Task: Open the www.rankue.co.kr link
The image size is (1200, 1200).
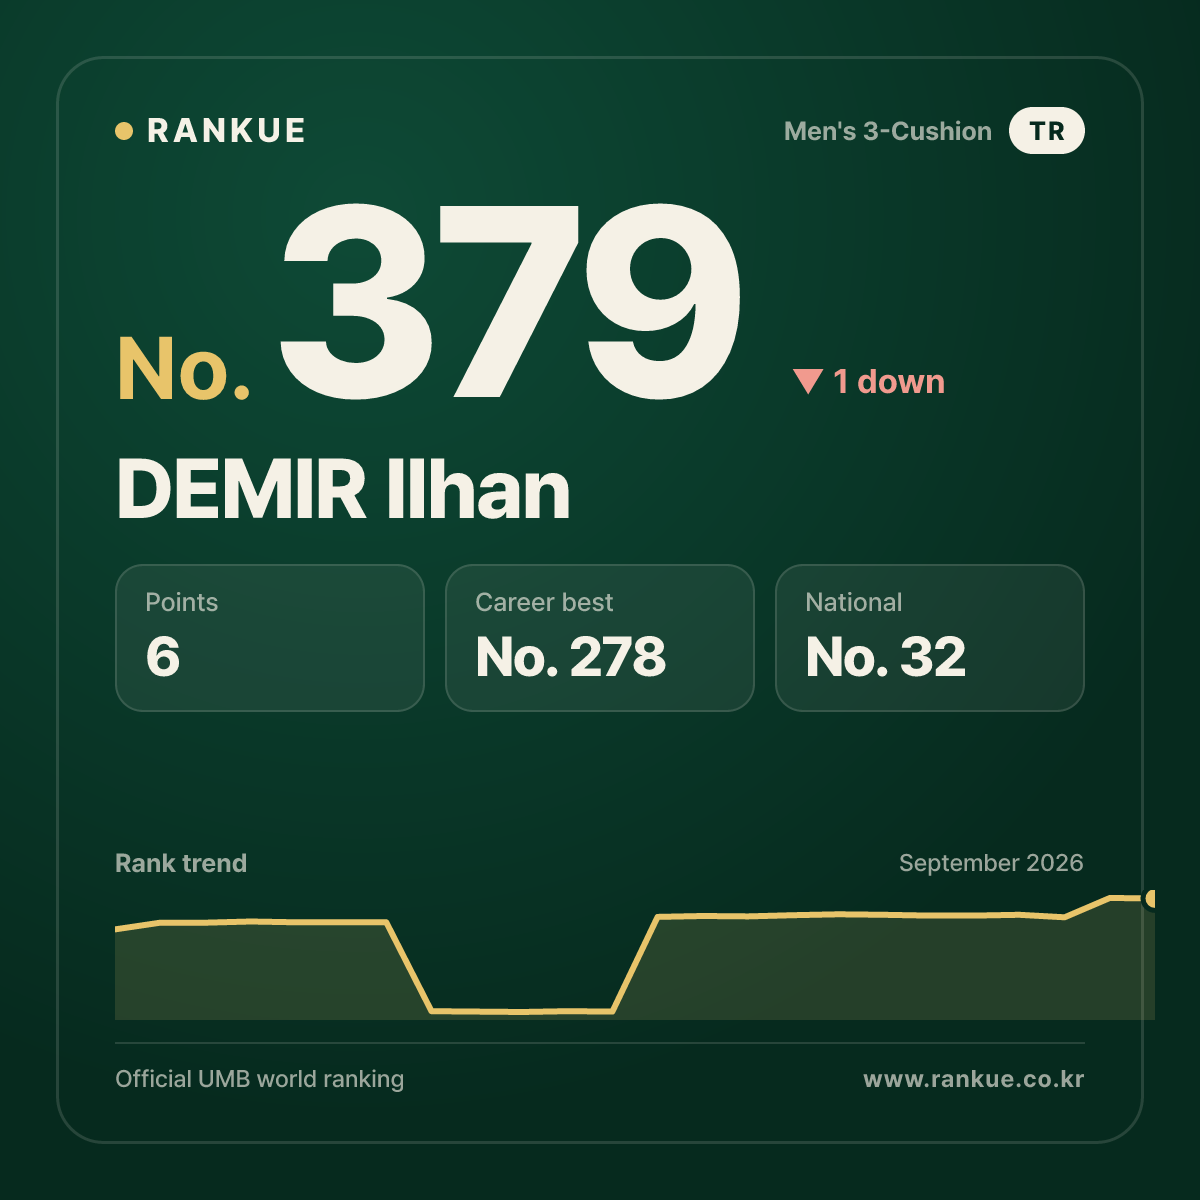Action: click(x=974, y=1079)
